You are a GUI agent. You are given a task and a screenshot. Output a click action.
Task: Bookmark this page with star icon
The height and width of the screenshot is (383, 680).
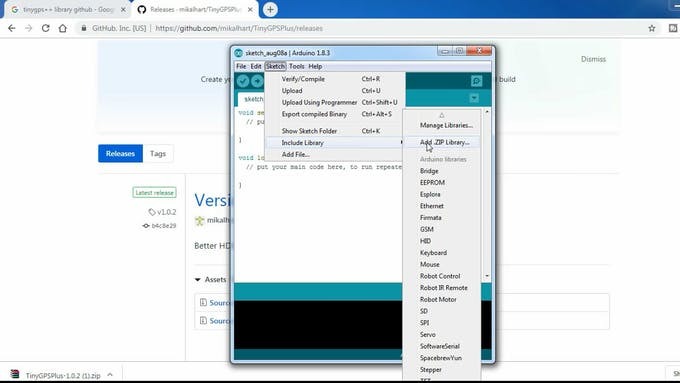(651, 28)
